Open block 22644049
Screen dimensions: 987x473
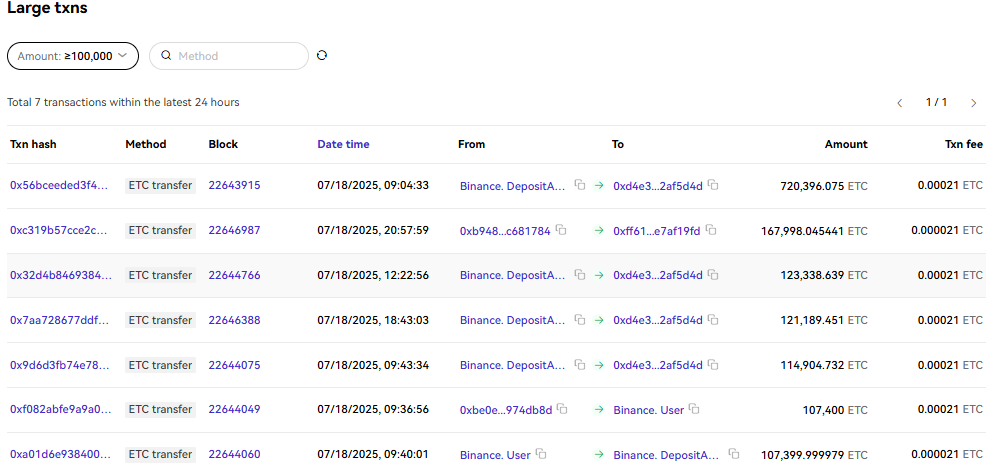(234, 409)
